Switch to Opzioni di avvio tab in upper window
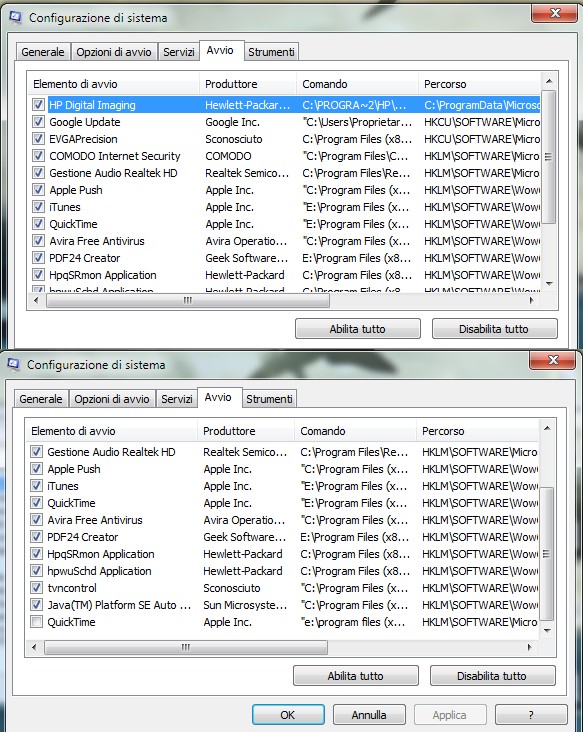Image resolution: width=583 pixels, height=732 pixels. 114,52
